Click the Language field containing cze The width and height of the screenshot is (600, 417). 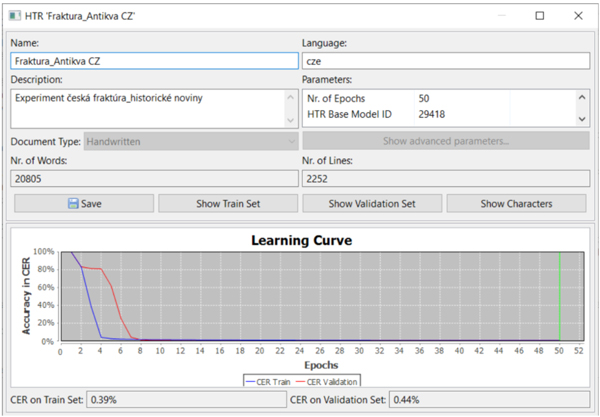[x=446, y=61]
